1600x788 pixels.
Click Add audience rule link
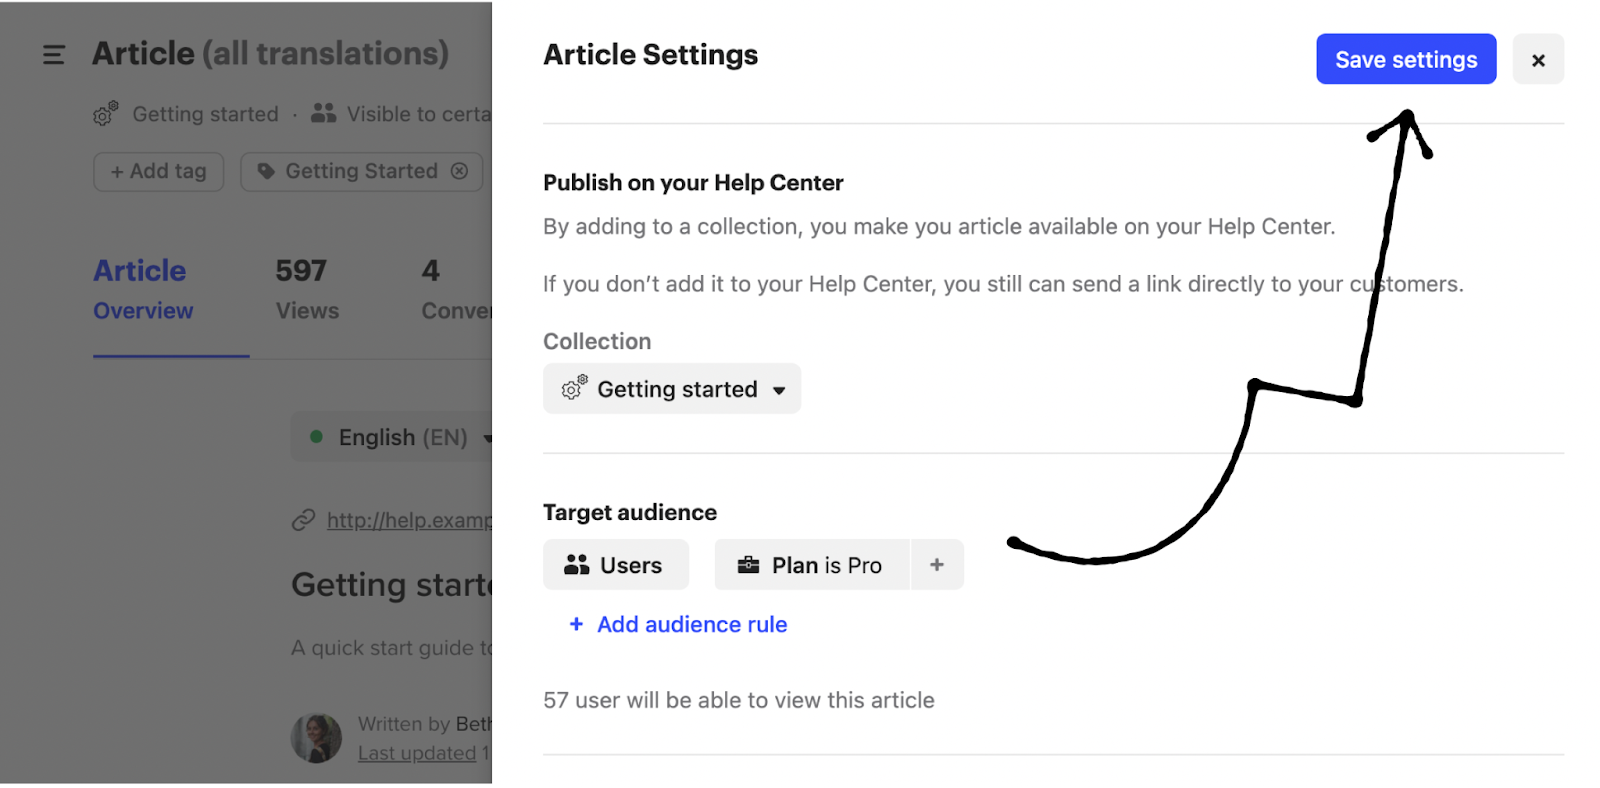pos(691,625)
